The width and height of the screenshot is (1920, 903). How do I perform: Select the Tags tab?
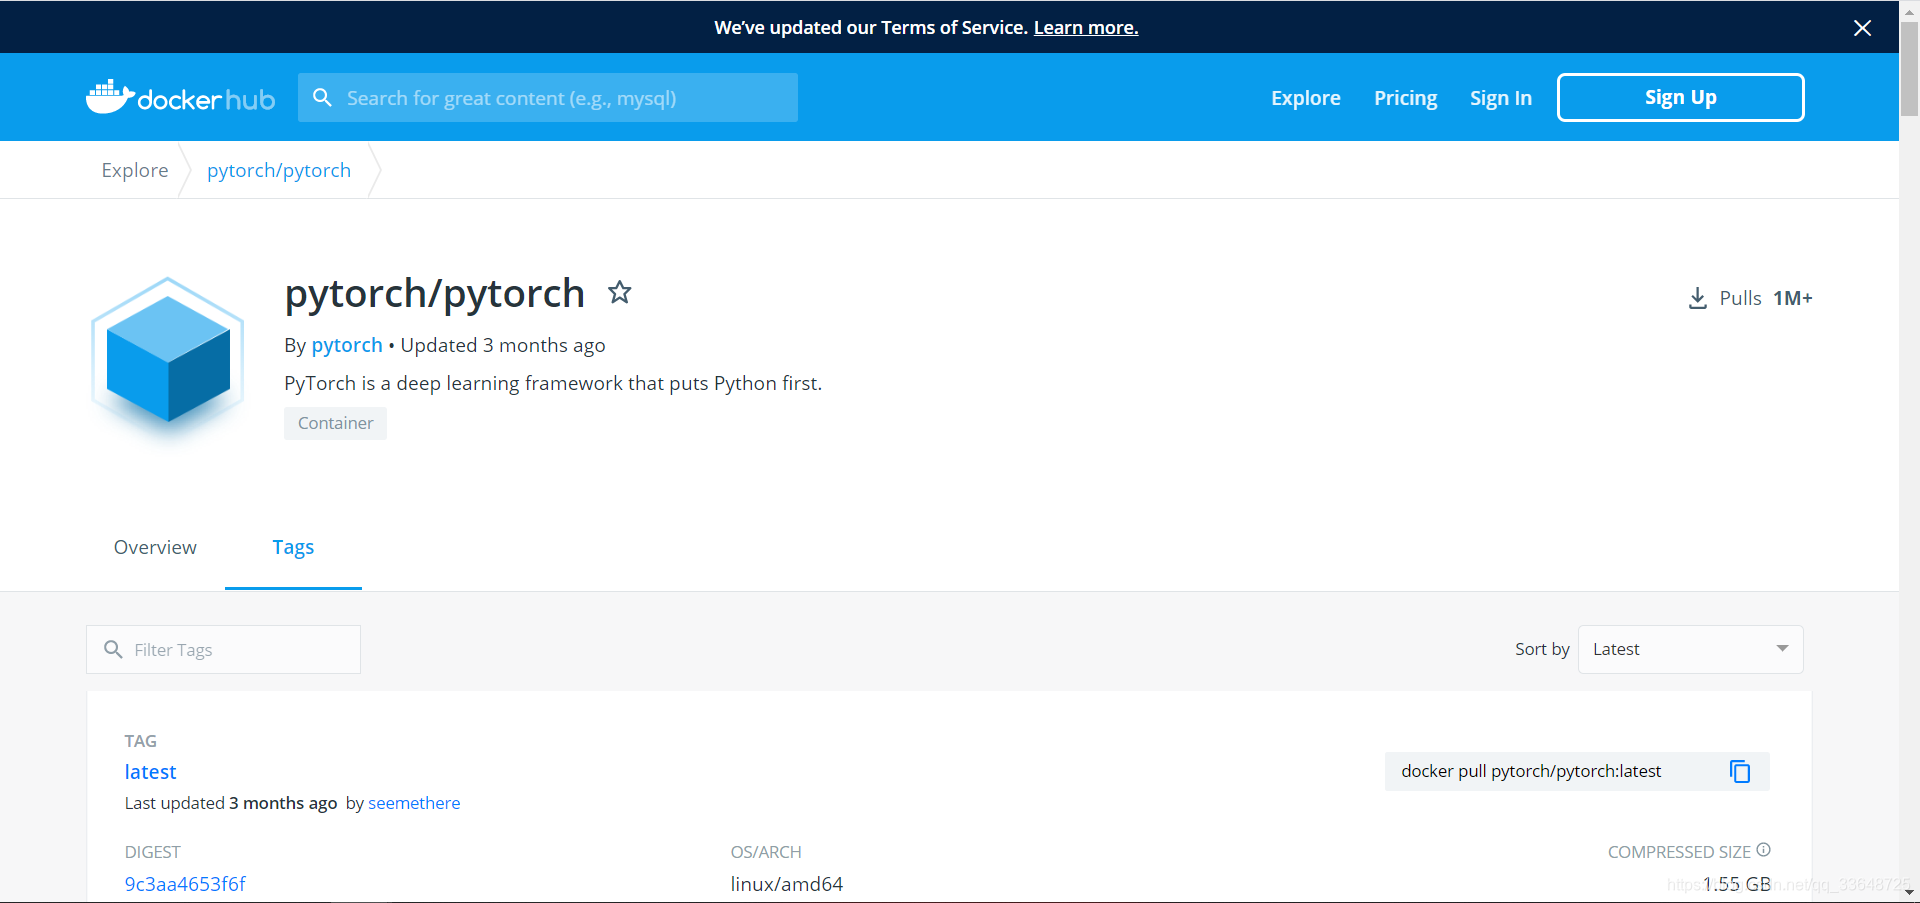[x=293, y=547]
